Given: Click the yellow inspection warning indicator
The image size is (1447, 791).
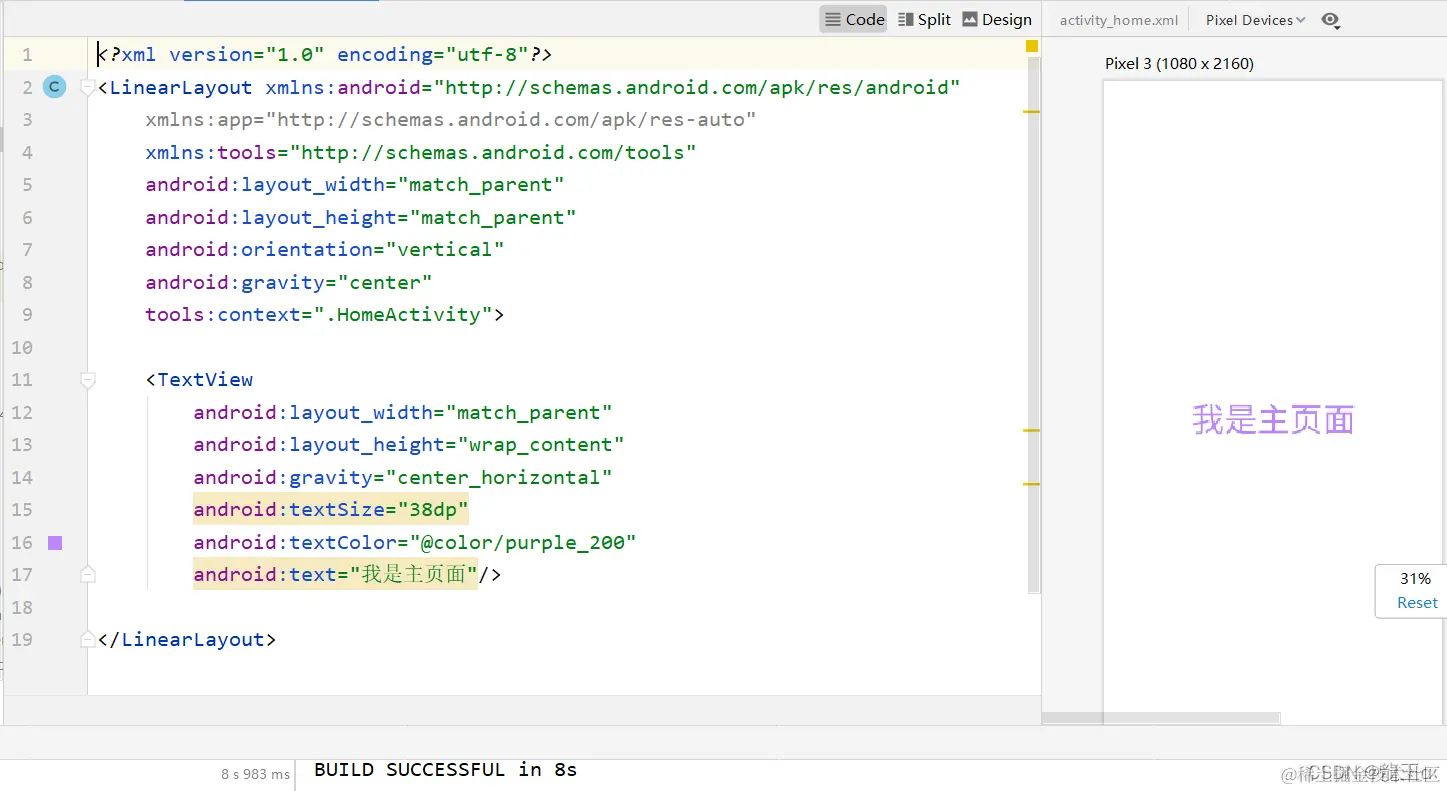Looking at the screenshot, I should [x=1032, y=46].
